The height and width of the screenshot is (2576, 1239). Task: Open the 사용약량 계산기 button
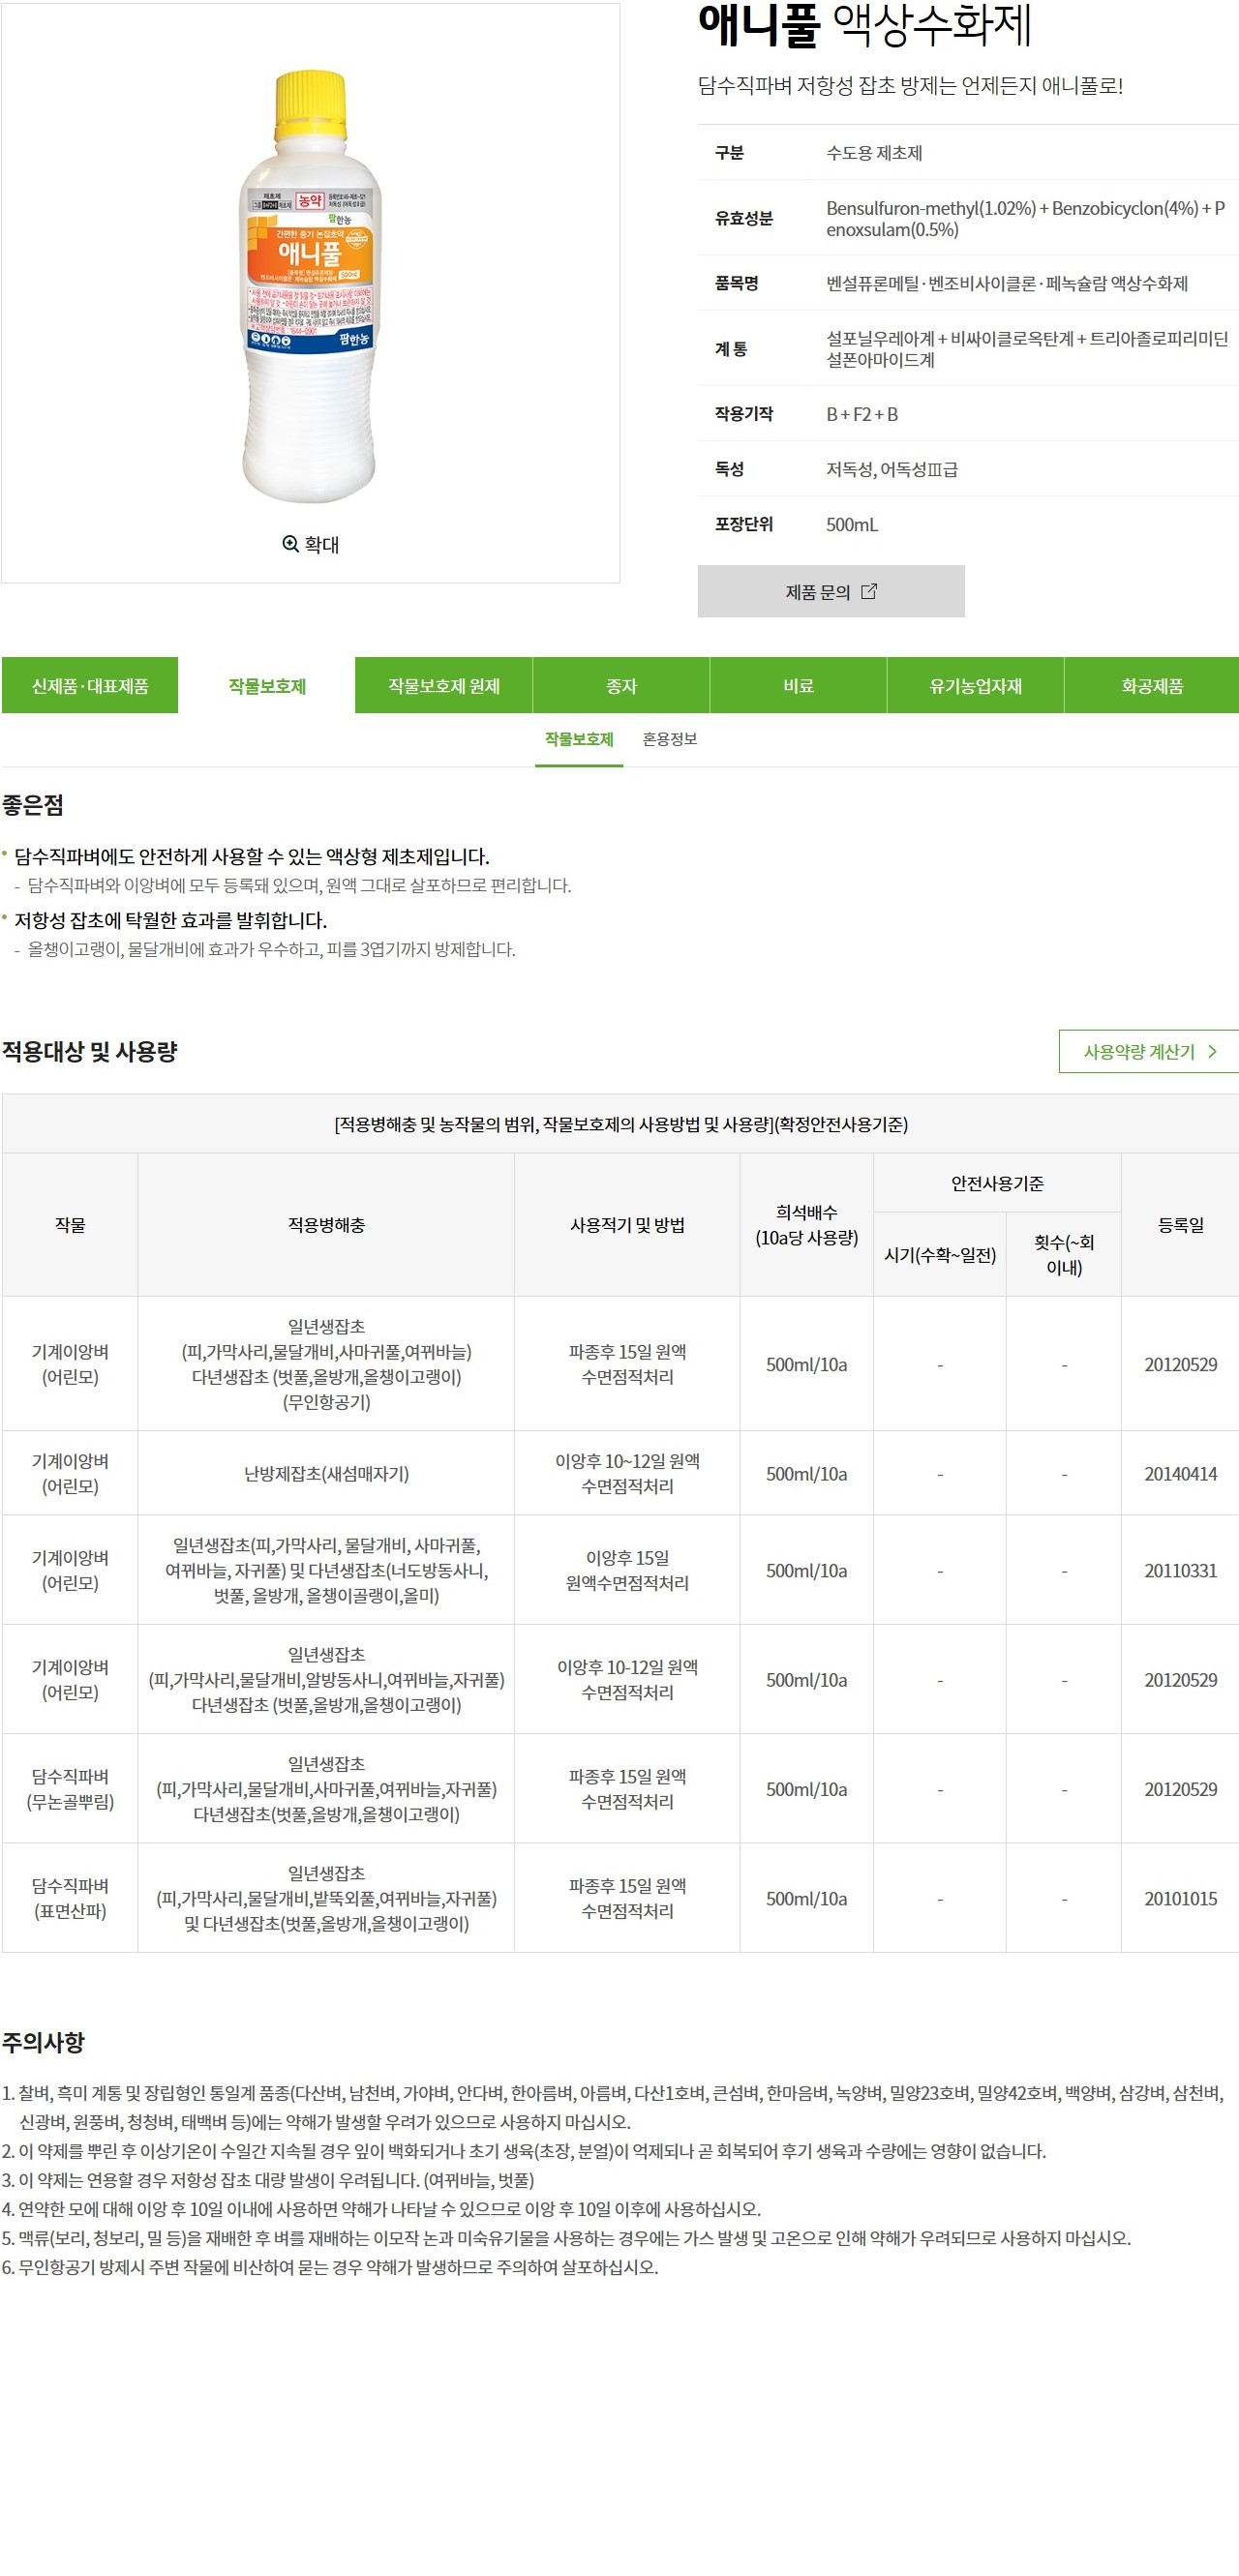[1149, 1051]
